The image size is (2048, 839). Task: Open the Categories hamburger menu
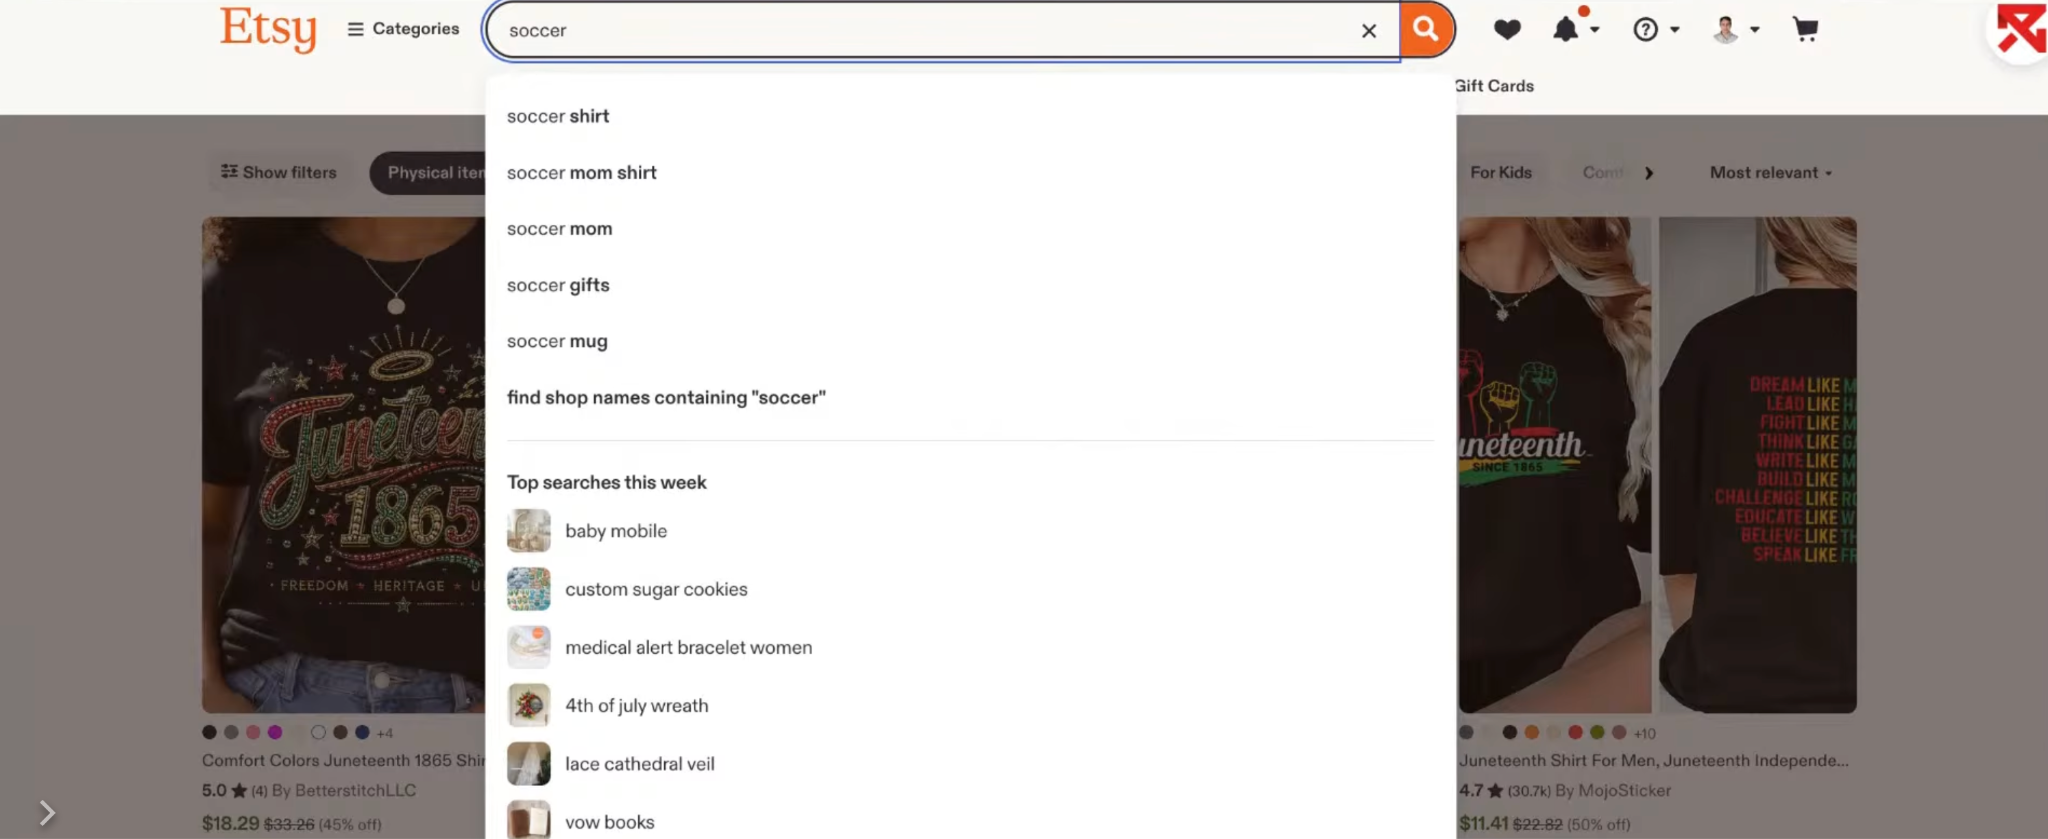click(403, 29)
